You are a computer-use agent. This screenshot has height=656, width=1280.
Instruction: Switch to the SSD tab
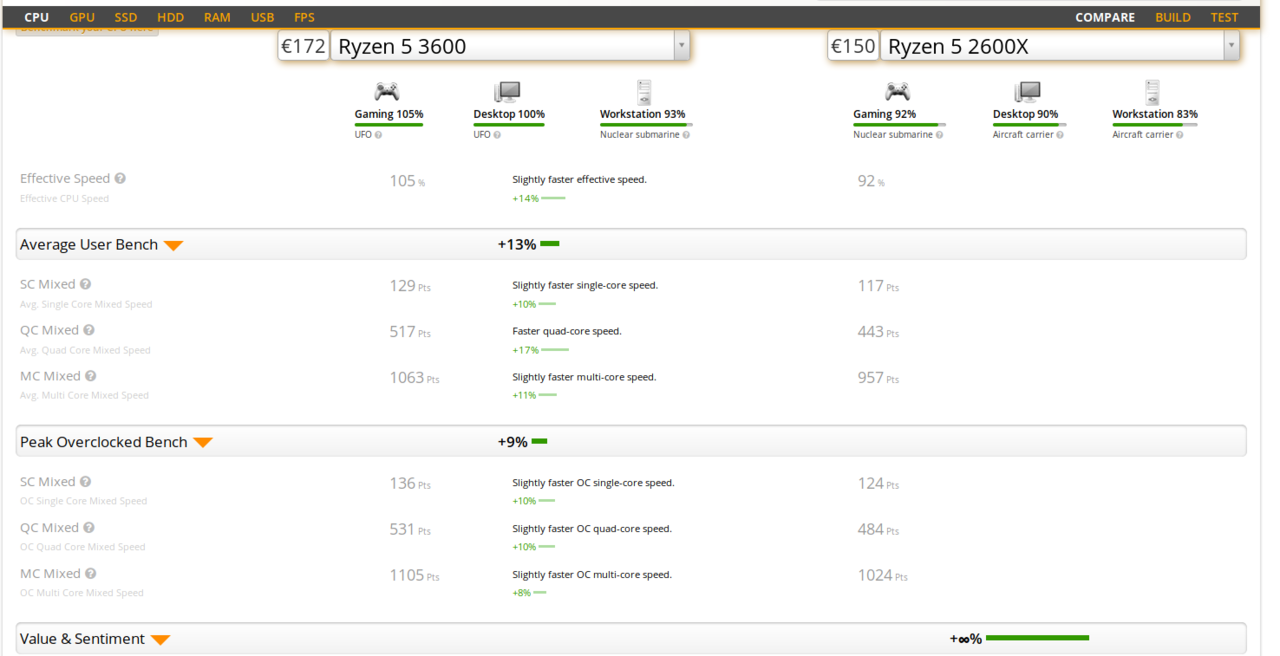point(125,17)
